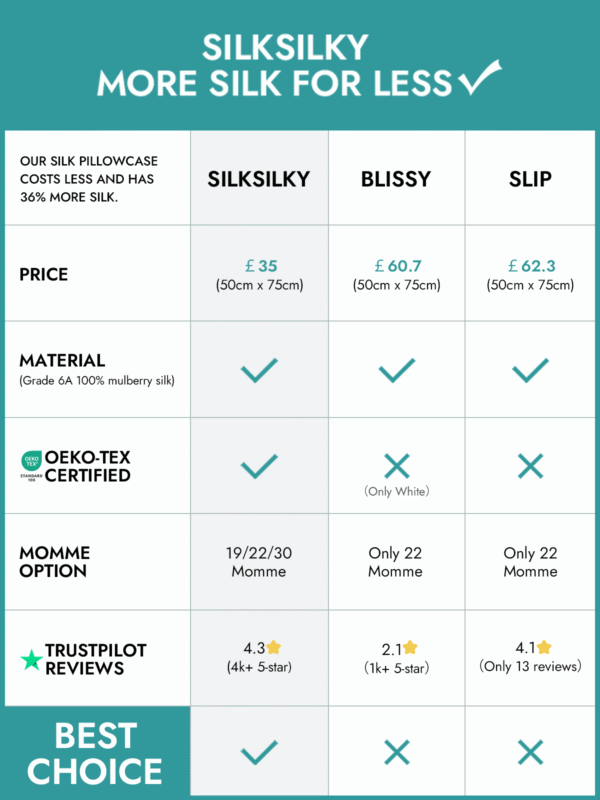Click the yellow star beside the 2.1 rating
The image size is (600, 800).
[x=410, y=648]
